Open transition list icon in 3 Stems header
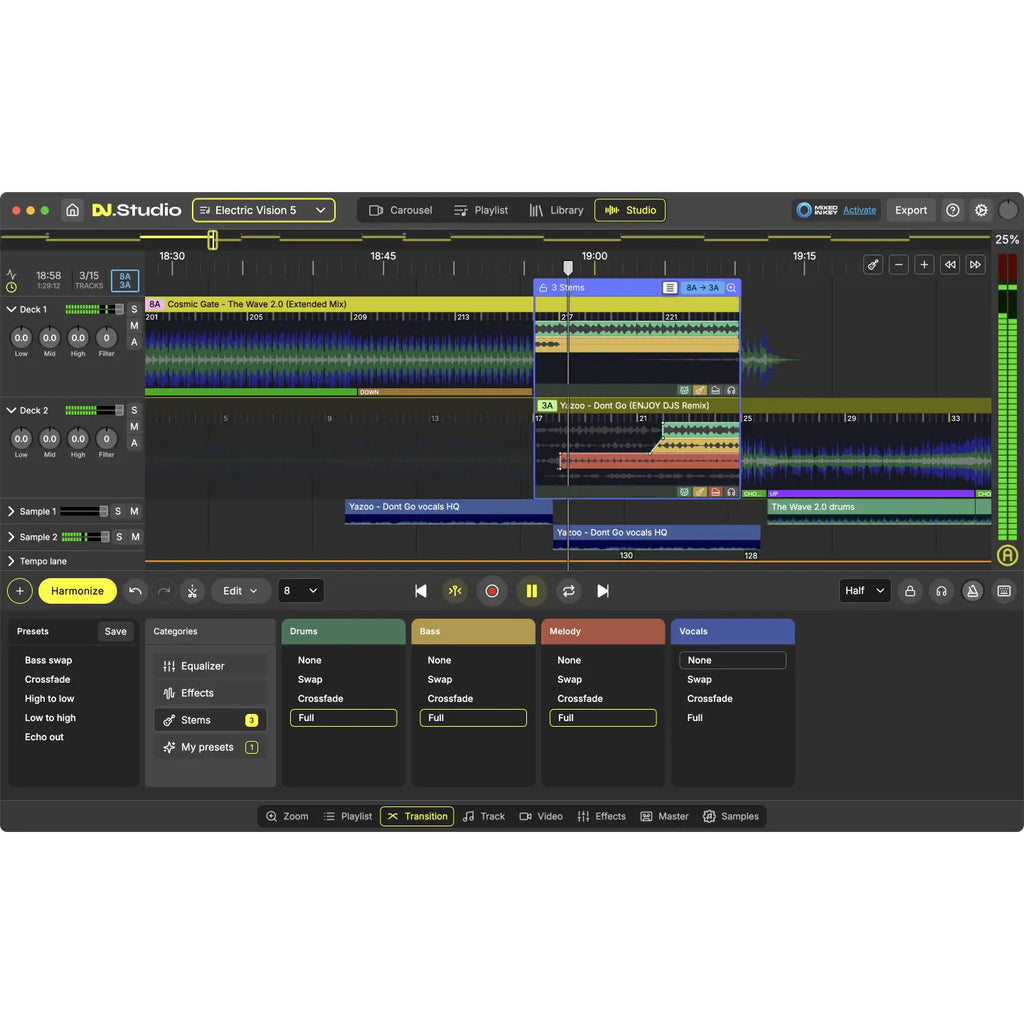Screen dimensions: 1024x1024 pyautogui.click(x=670, y=288)
